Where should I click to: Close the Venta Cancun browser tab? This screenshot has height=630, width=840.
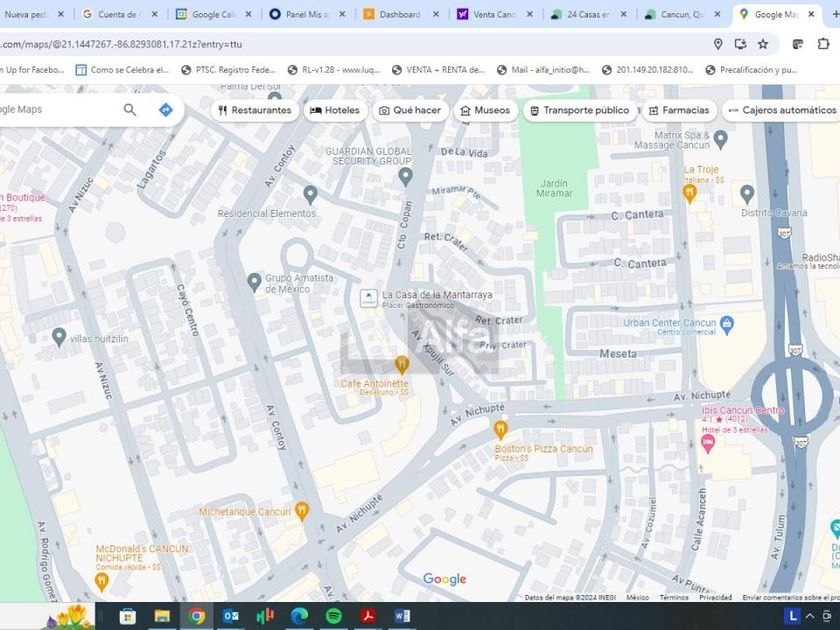(529, 15)
